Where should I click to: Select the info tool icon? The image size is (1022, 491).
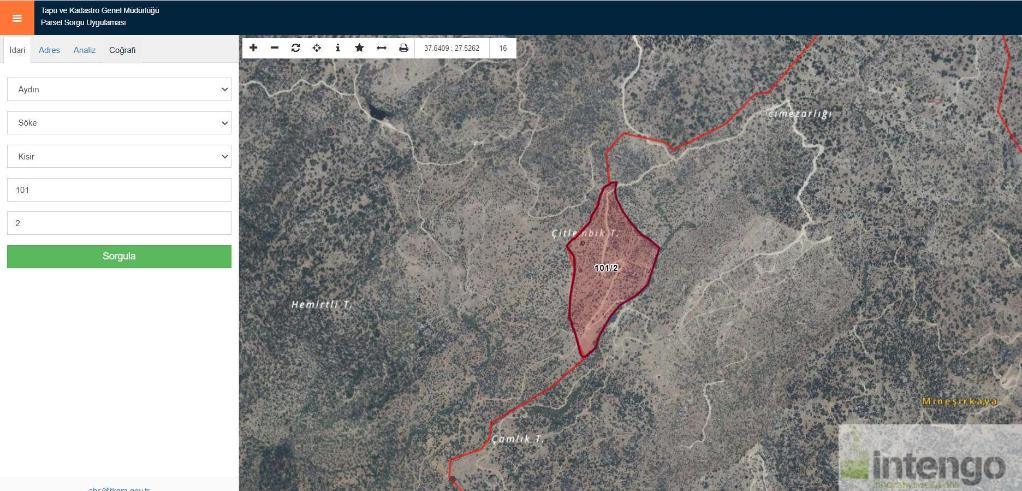(338, 48)
